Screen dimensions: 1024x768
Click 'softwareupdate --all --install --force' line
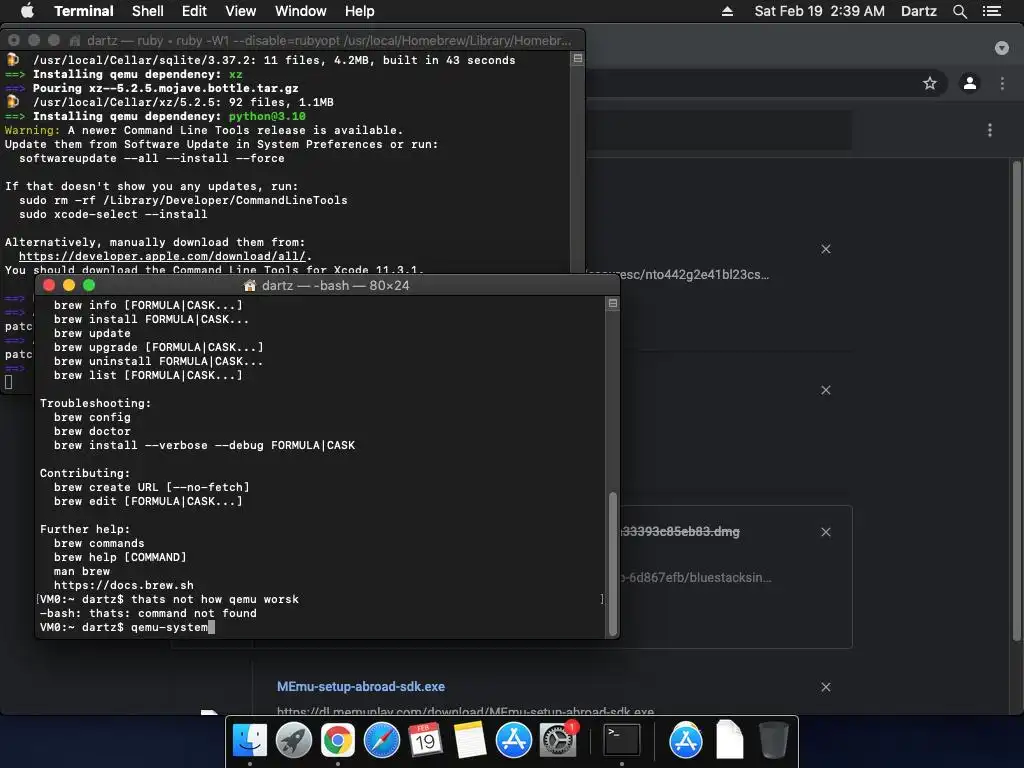click(x=152, y=158)
